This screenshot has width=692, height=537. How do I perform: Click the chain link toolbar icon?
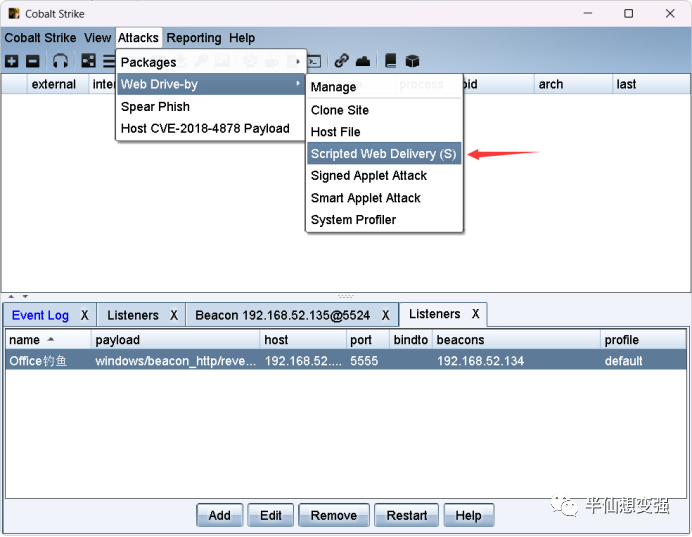(342, 61)
